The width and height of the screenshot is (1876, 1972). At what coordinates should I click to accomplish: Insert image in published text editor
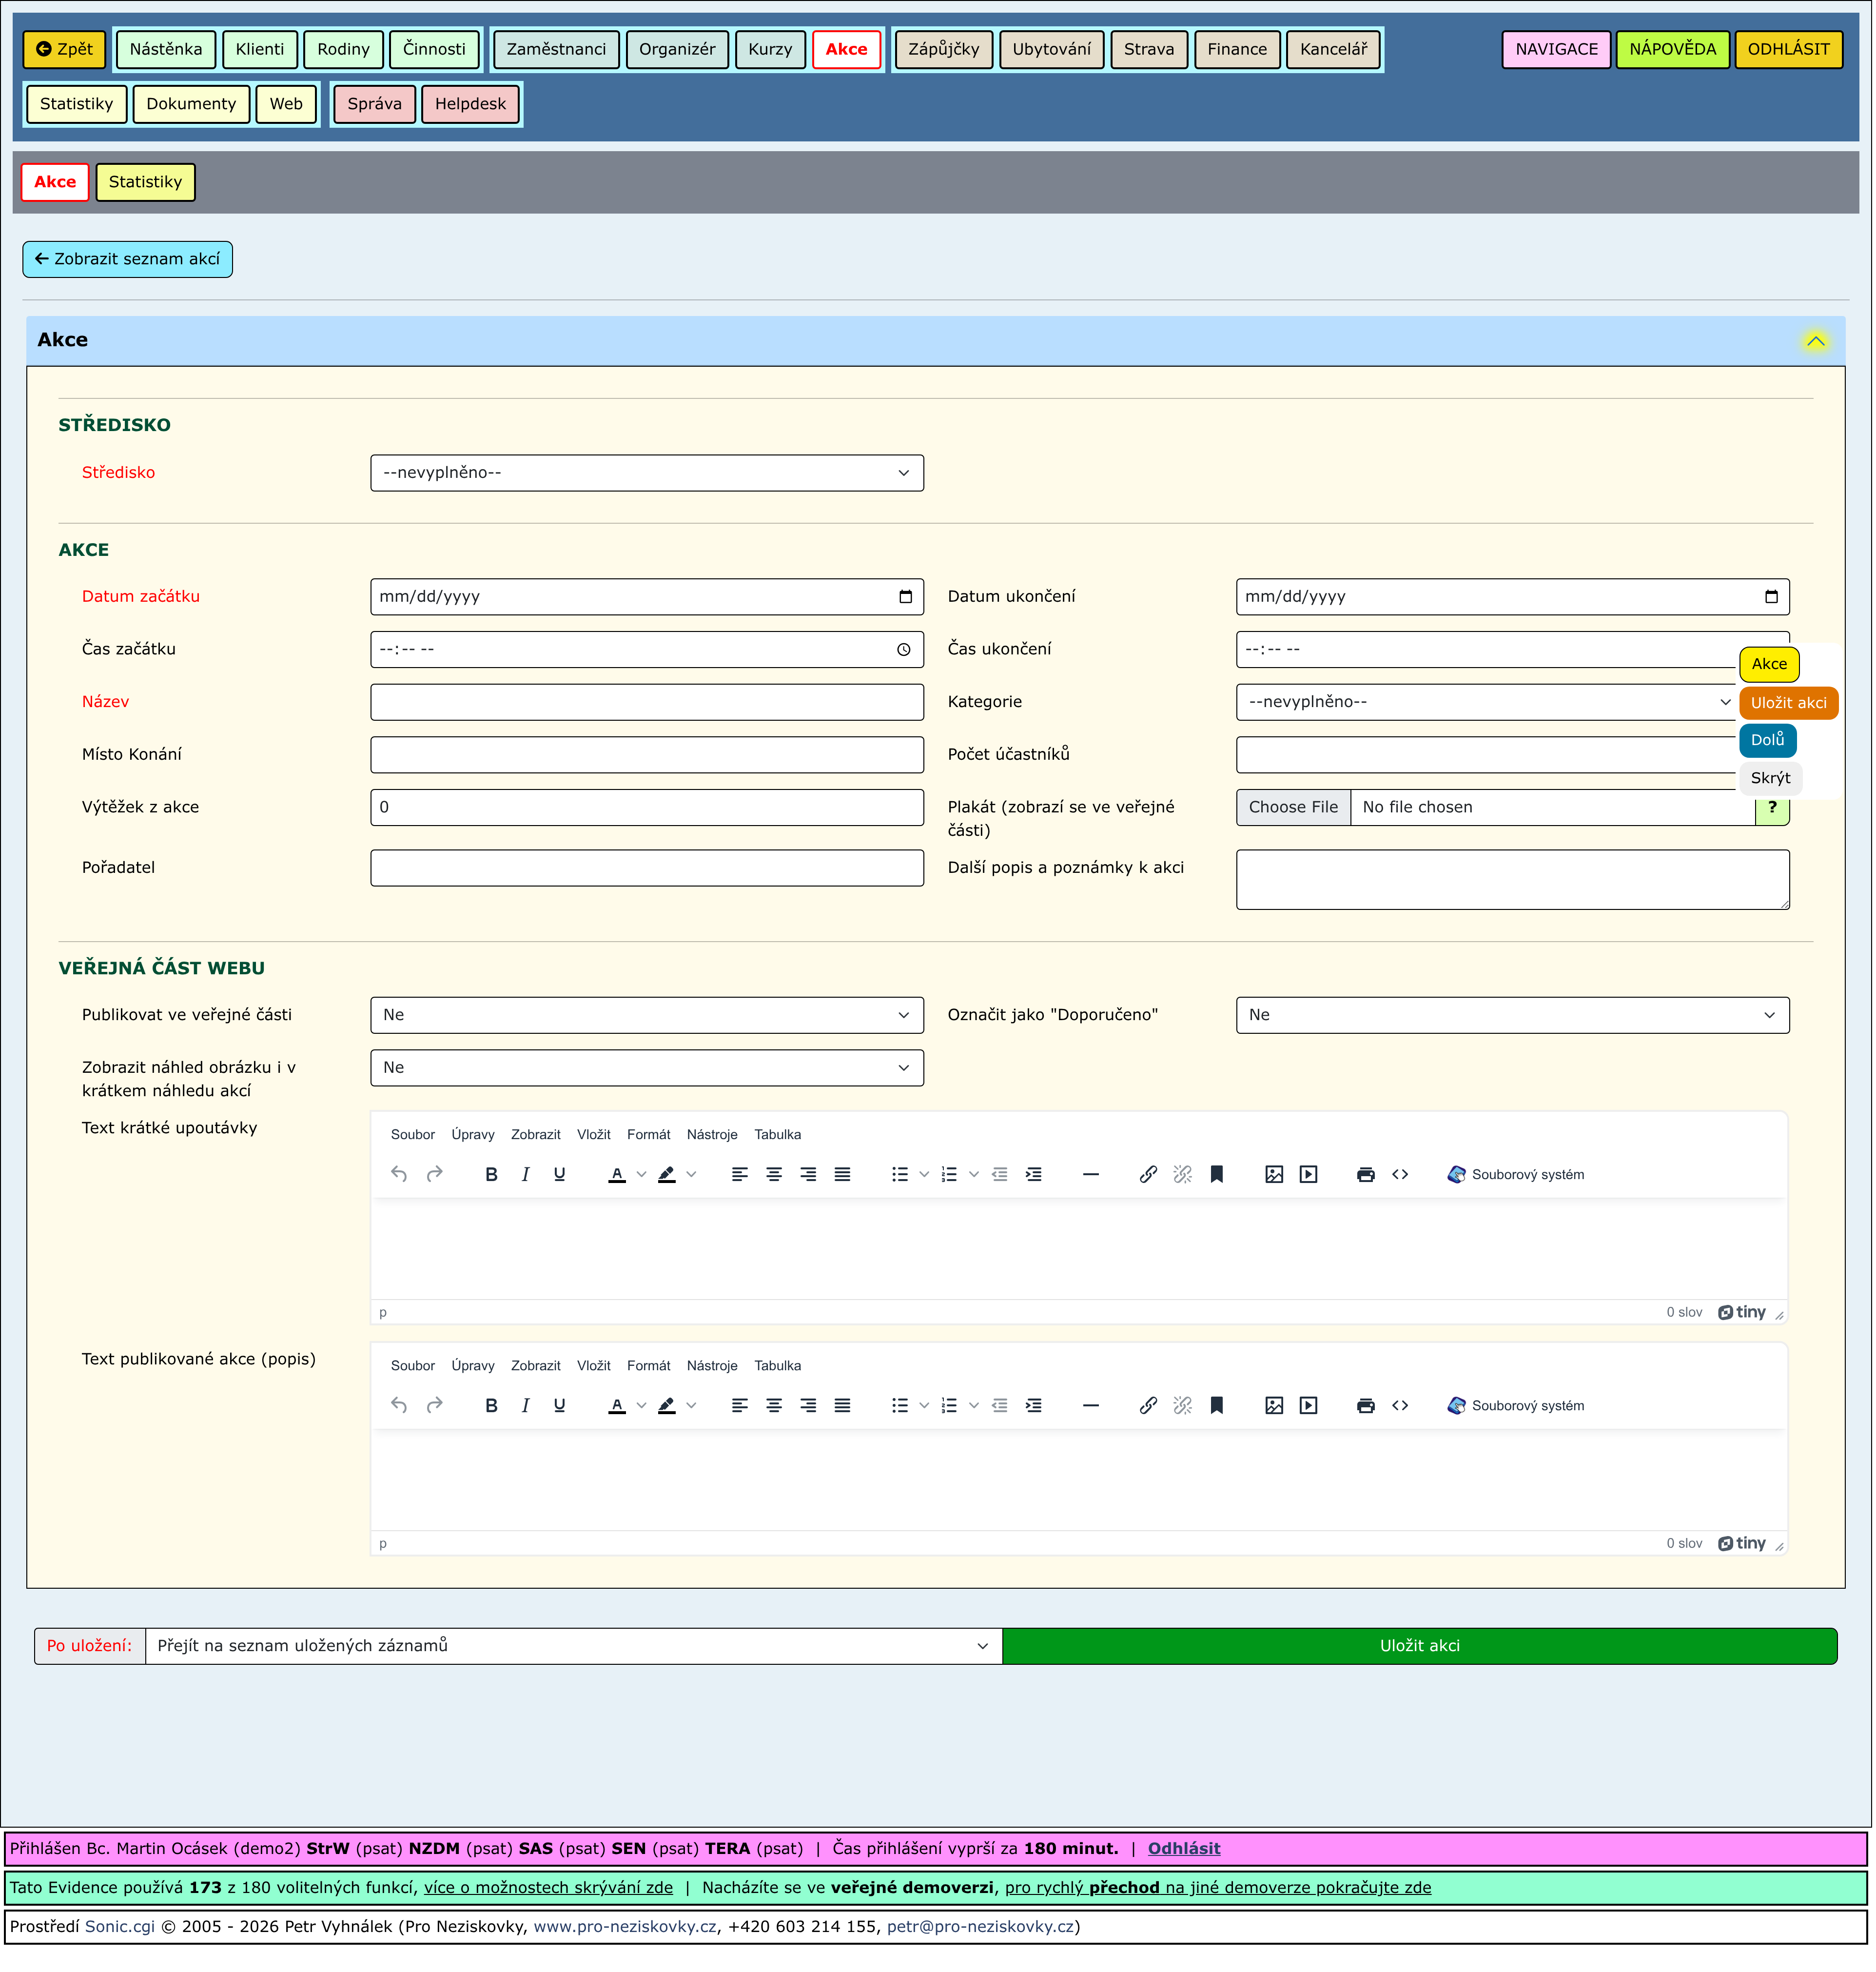(x=1274, y=1405)
